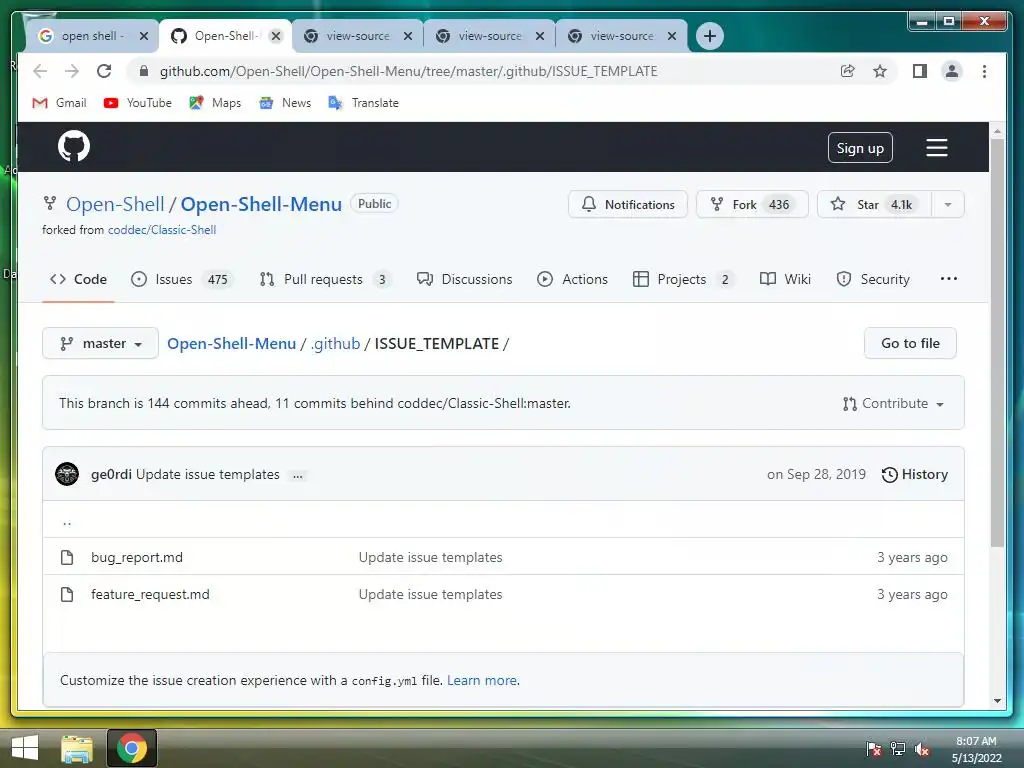Click the bug_report.md file icon
1024x768 pixels.
67,557
